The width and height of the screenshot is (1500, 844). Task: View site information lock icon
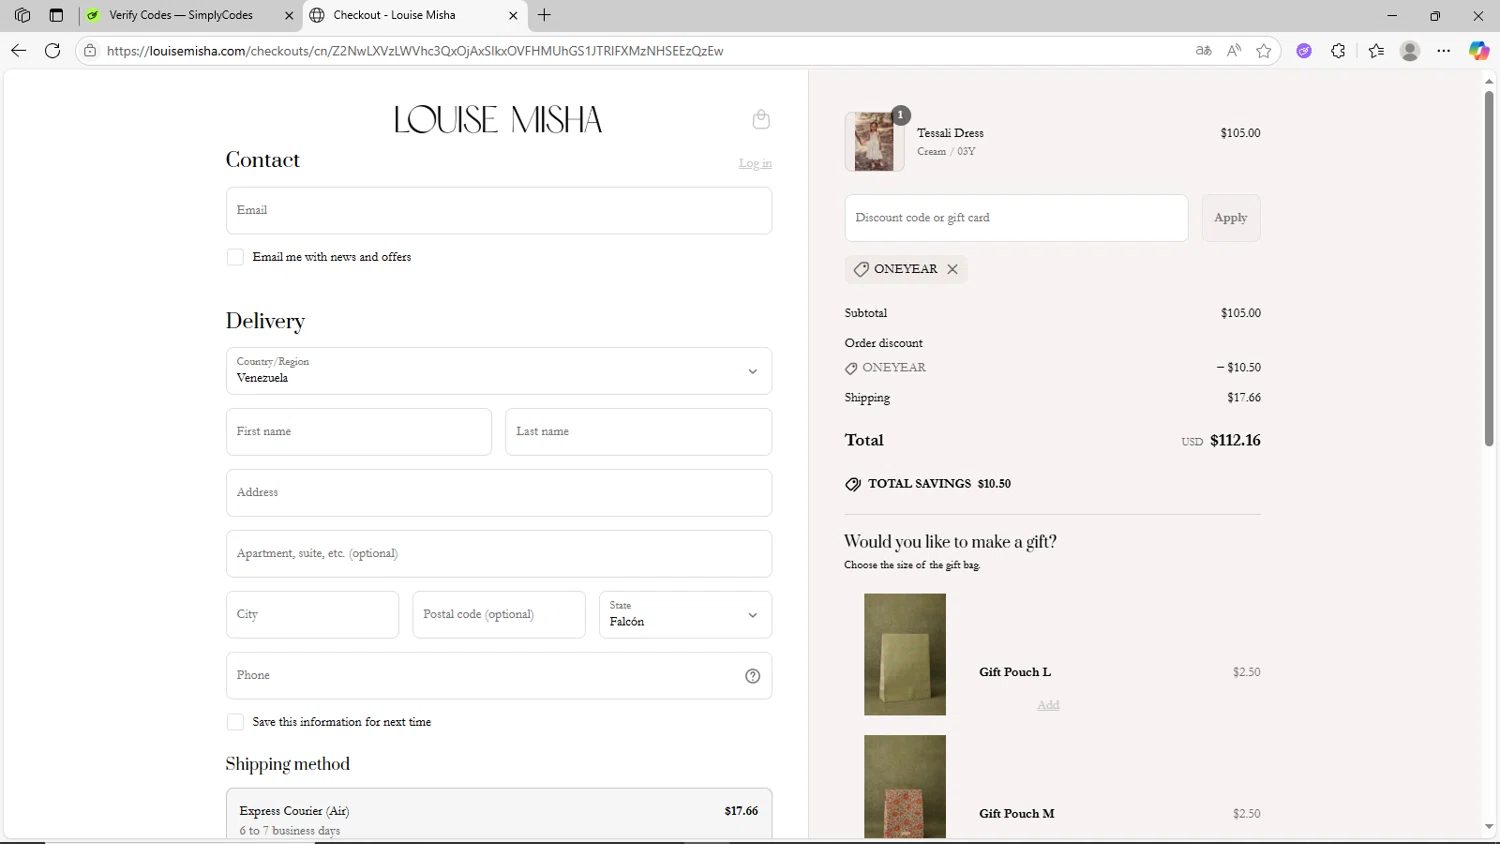coord(90,50)
